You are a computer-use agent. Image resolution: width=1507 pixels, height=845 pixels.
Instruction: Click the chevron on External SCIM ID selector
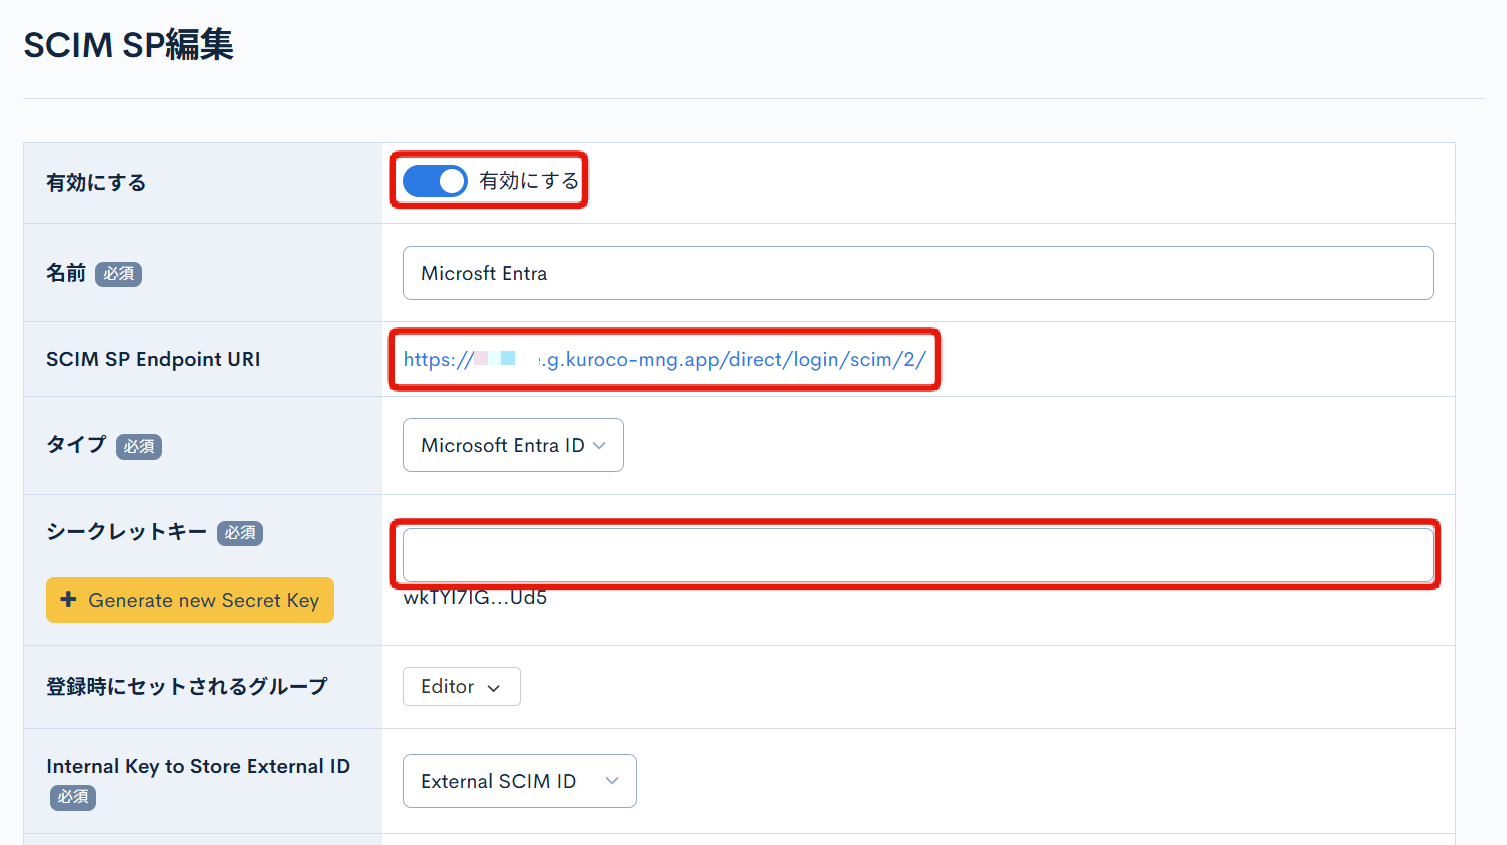[x=614, y=781]
